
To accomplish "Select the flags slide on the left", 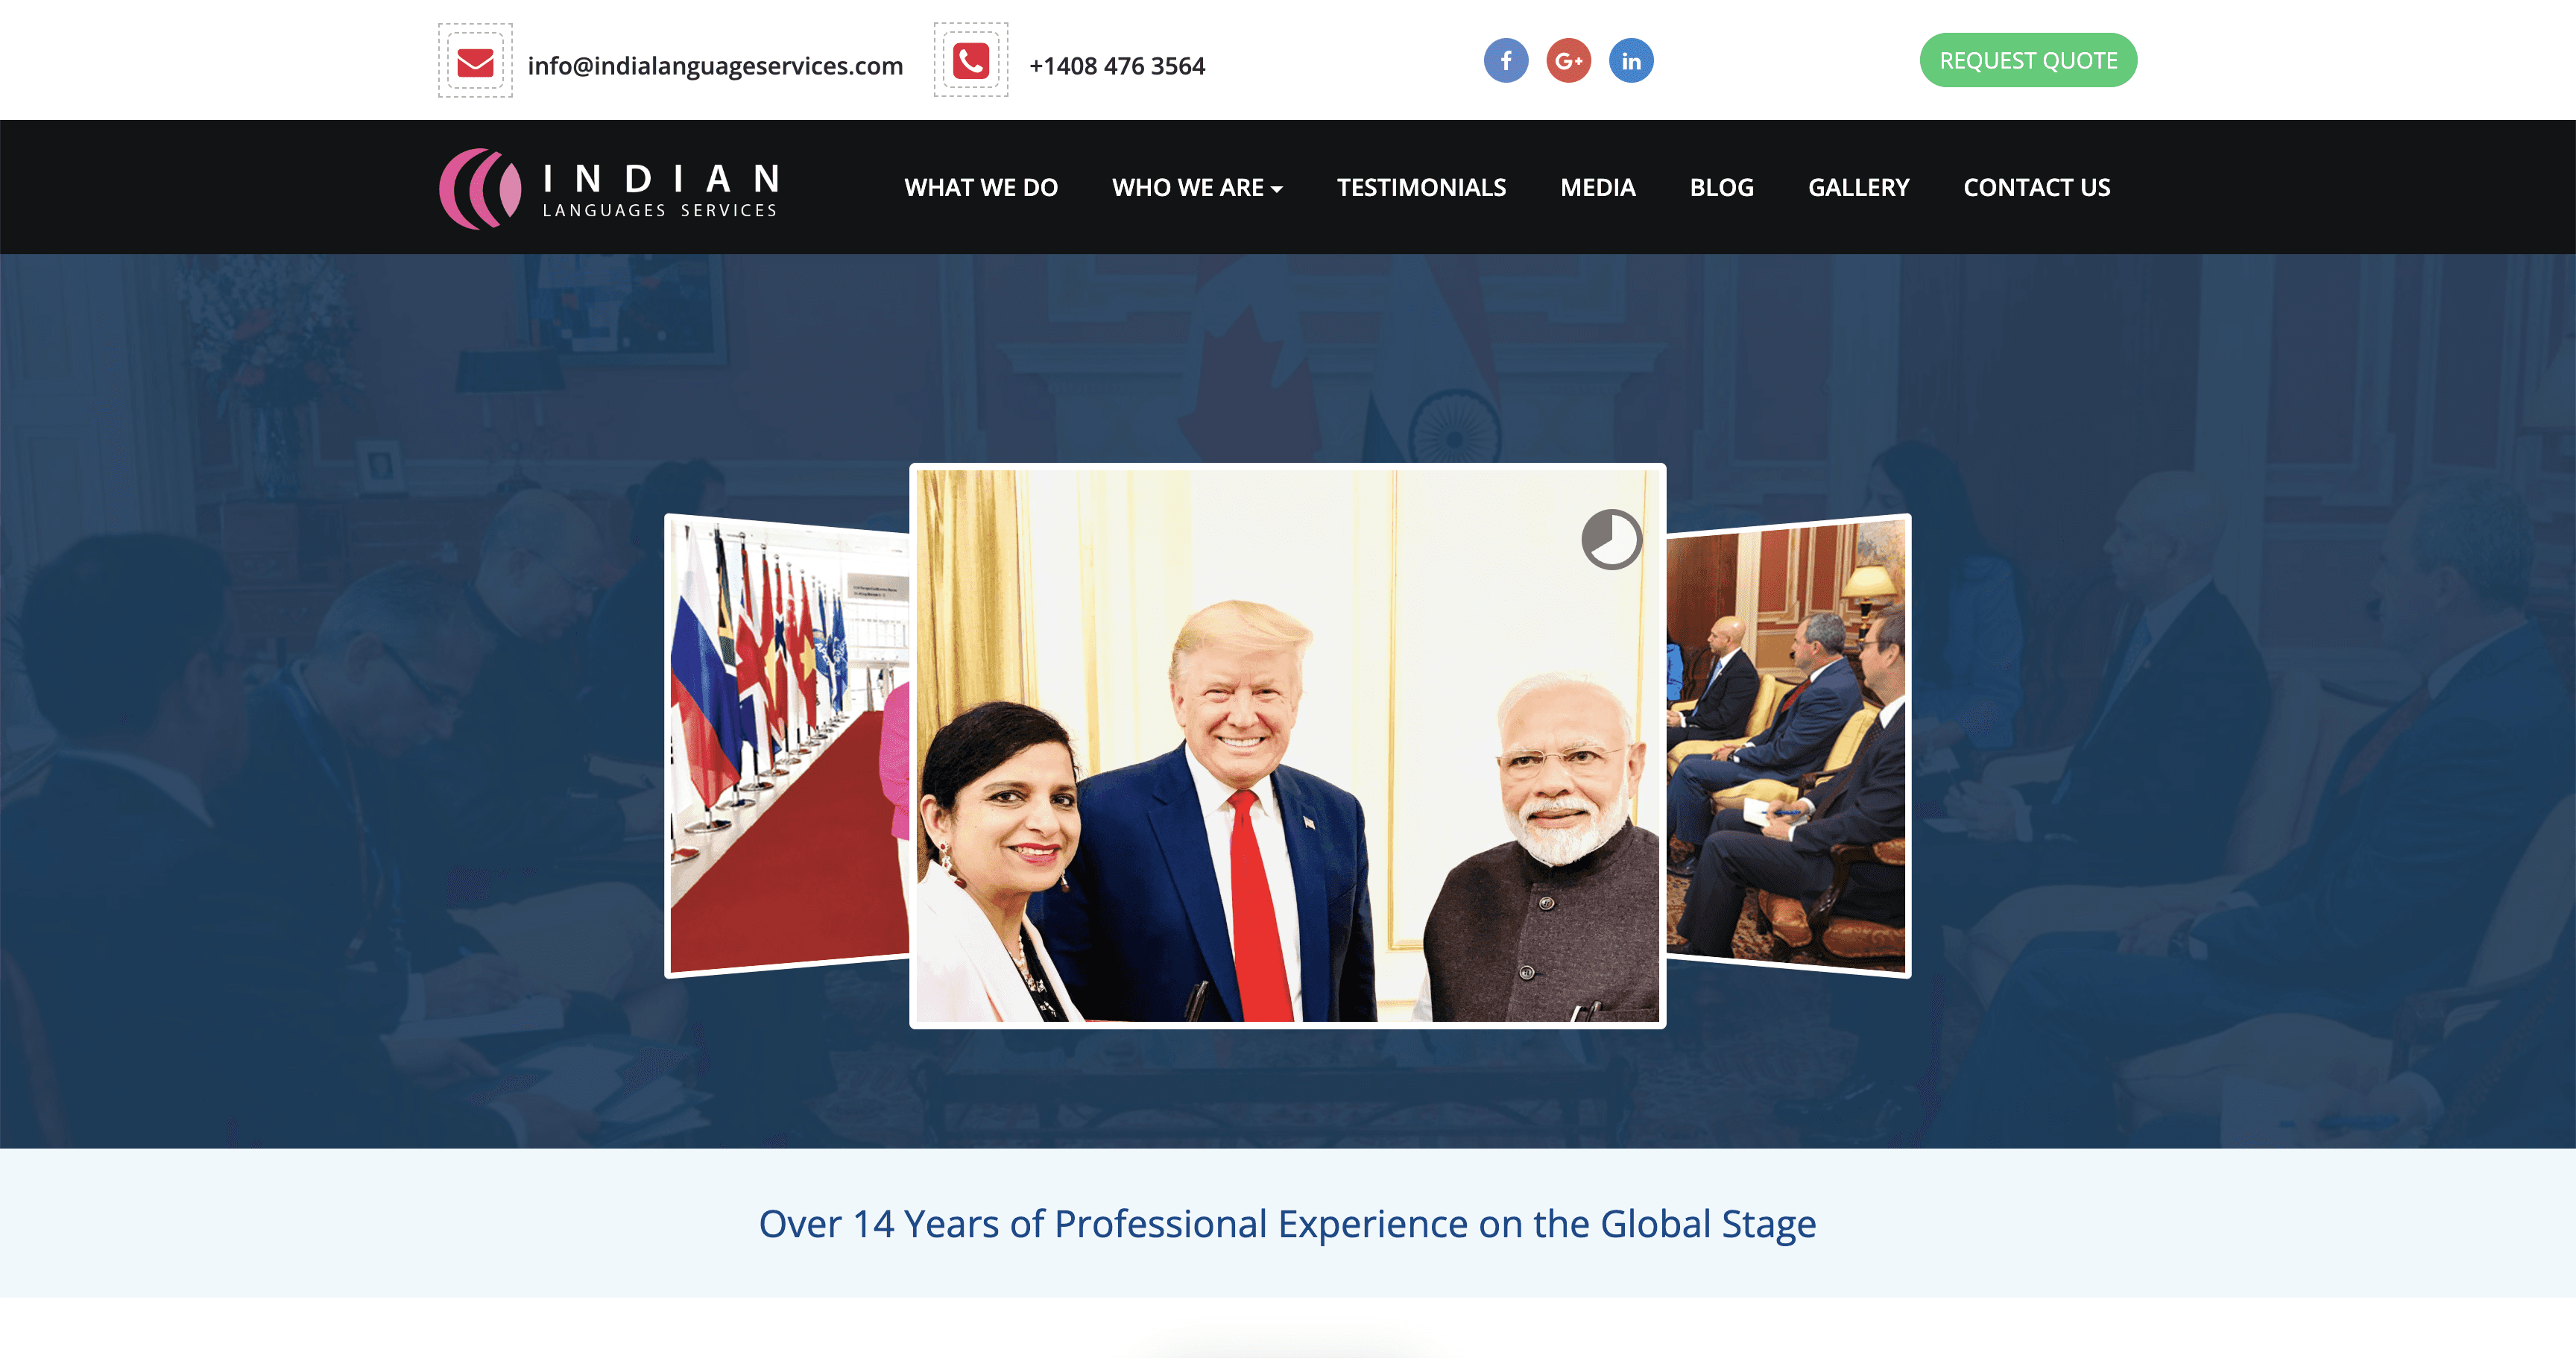I will click(788, 745).
